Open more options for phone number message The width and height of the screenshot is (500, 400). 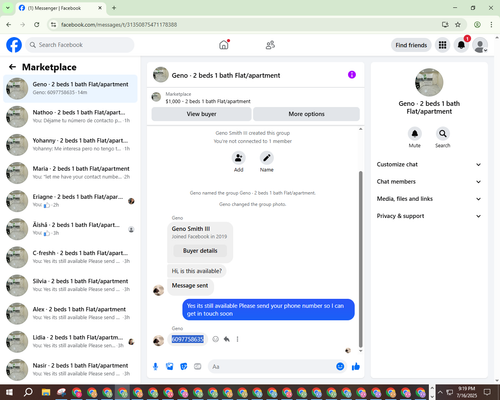pos(237,339)
